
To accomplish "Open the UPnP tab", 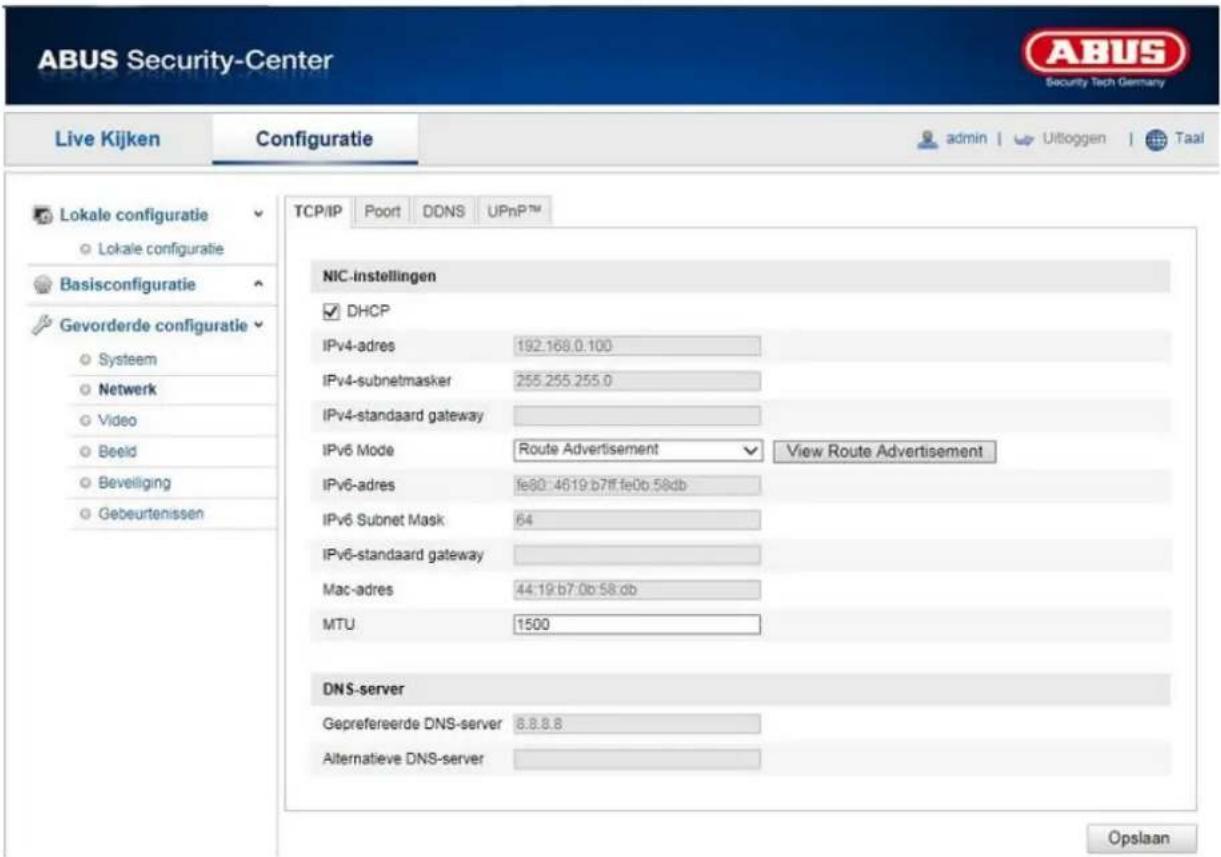I will [x=513, y=211].
